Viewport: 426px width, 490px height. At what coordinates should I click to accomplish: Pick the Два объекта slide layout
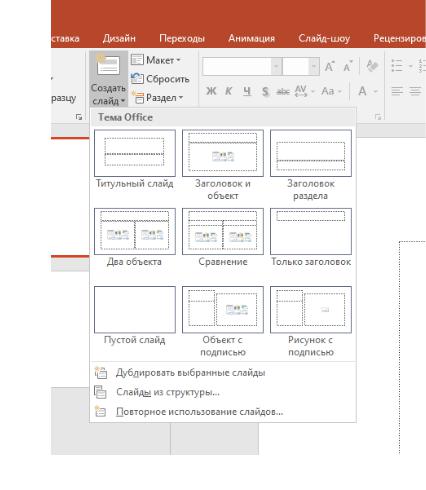135,231
